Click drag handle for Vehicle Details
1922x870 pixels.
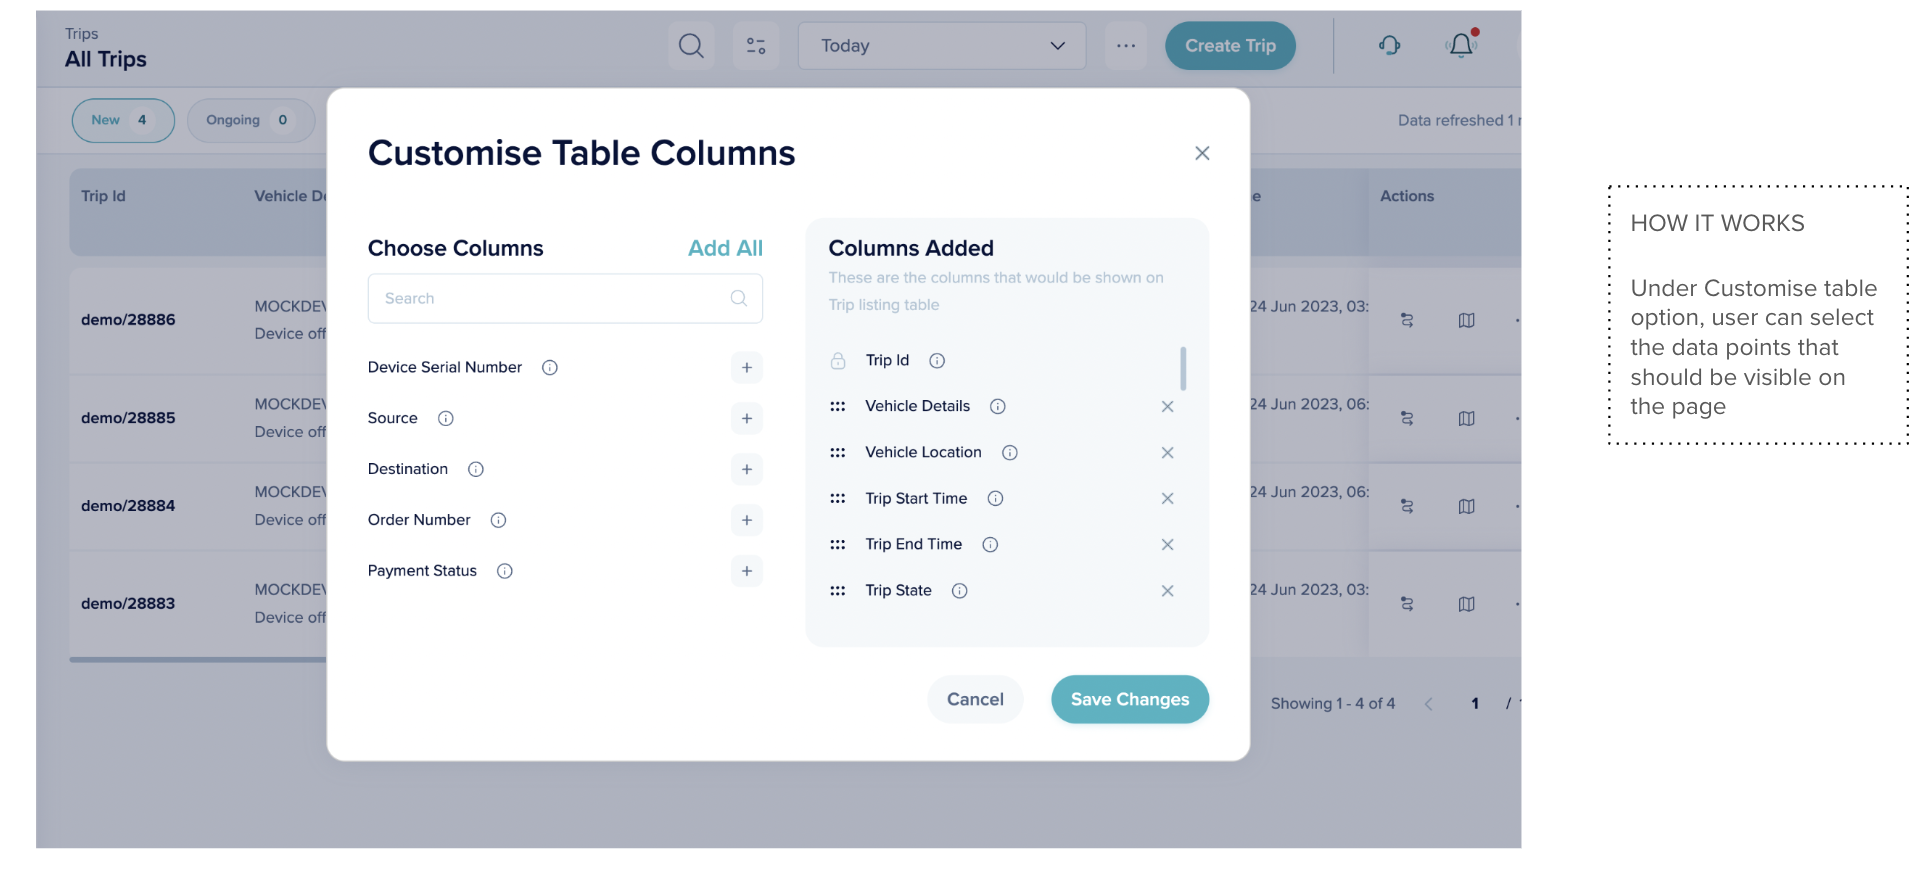[838, 407]
